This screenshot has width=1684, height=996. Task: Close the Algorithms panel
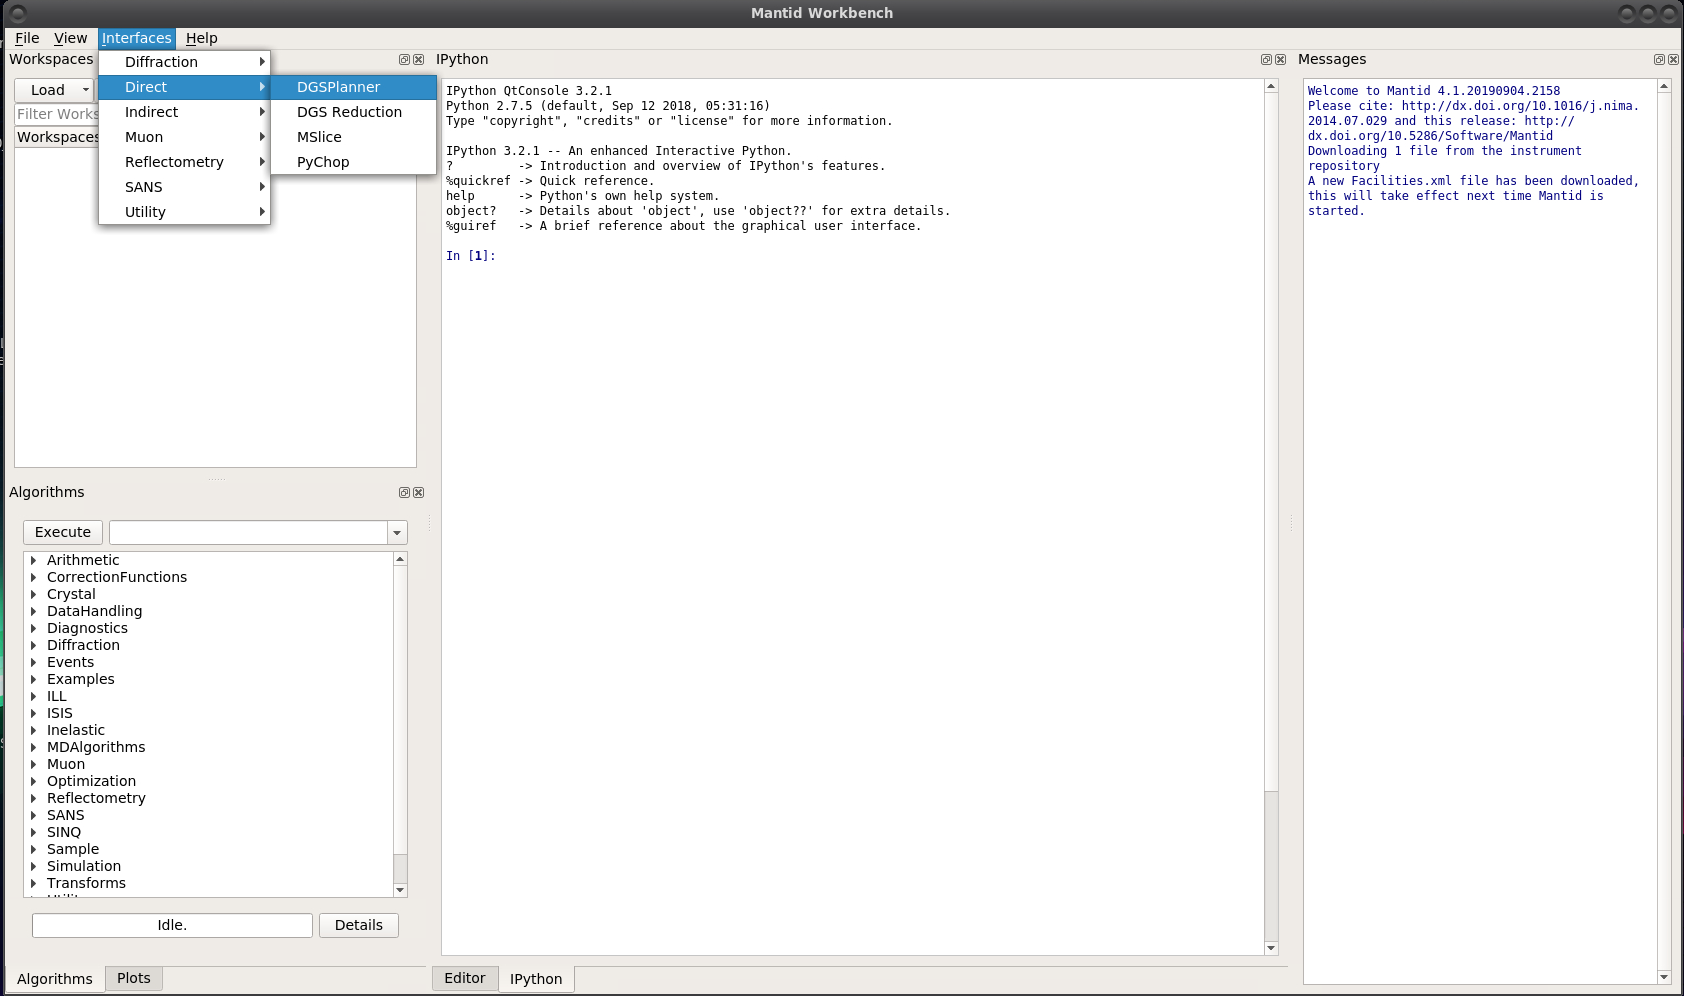[x=419, y=493]
